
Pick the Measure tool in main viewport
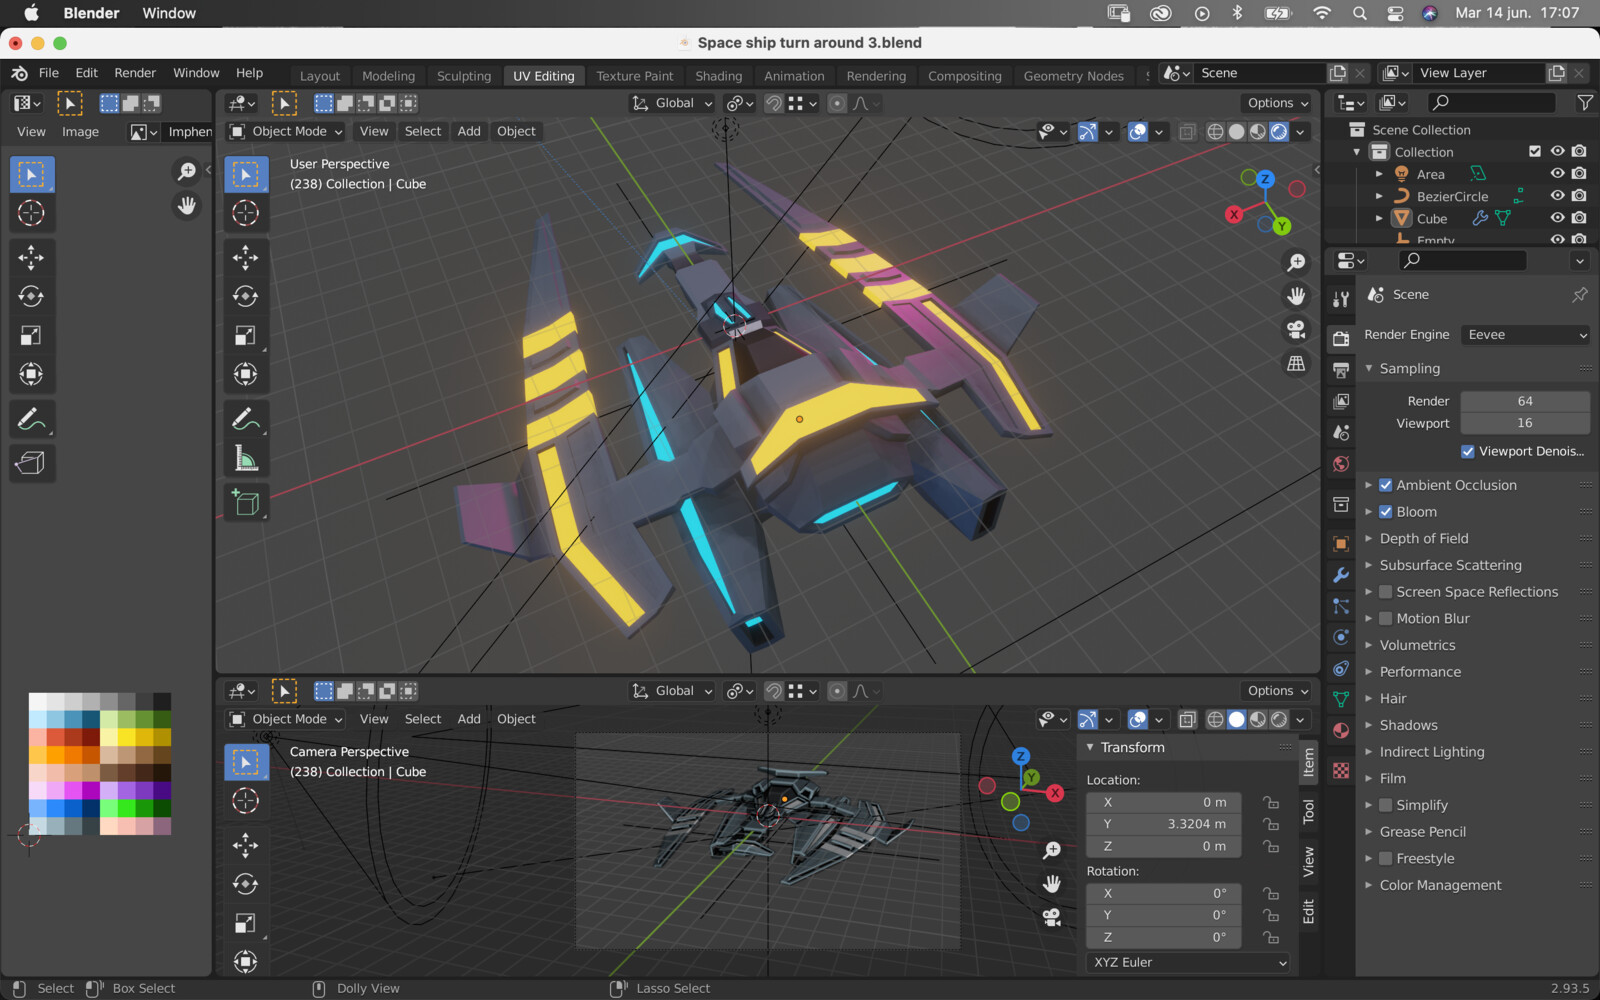point(245,459)
